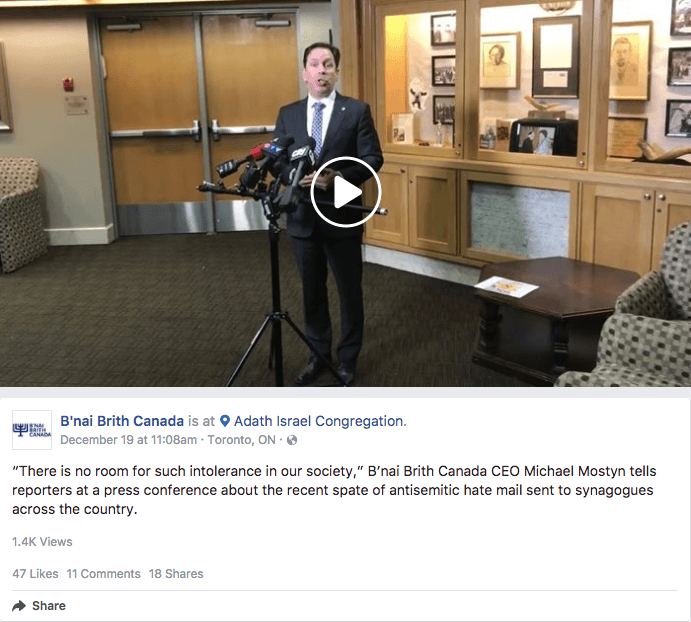Open the December 19 at 11:08am timestamp
This screenshot has width=691, height=622.
pos(129,440)
